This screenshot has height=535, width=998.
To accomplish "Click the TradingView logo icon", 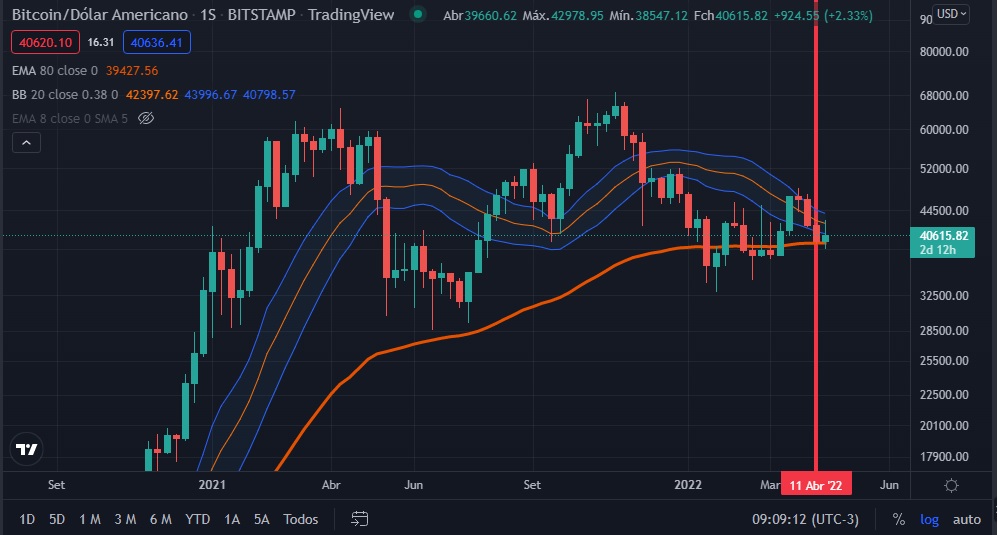I will (x=27, y=449).
